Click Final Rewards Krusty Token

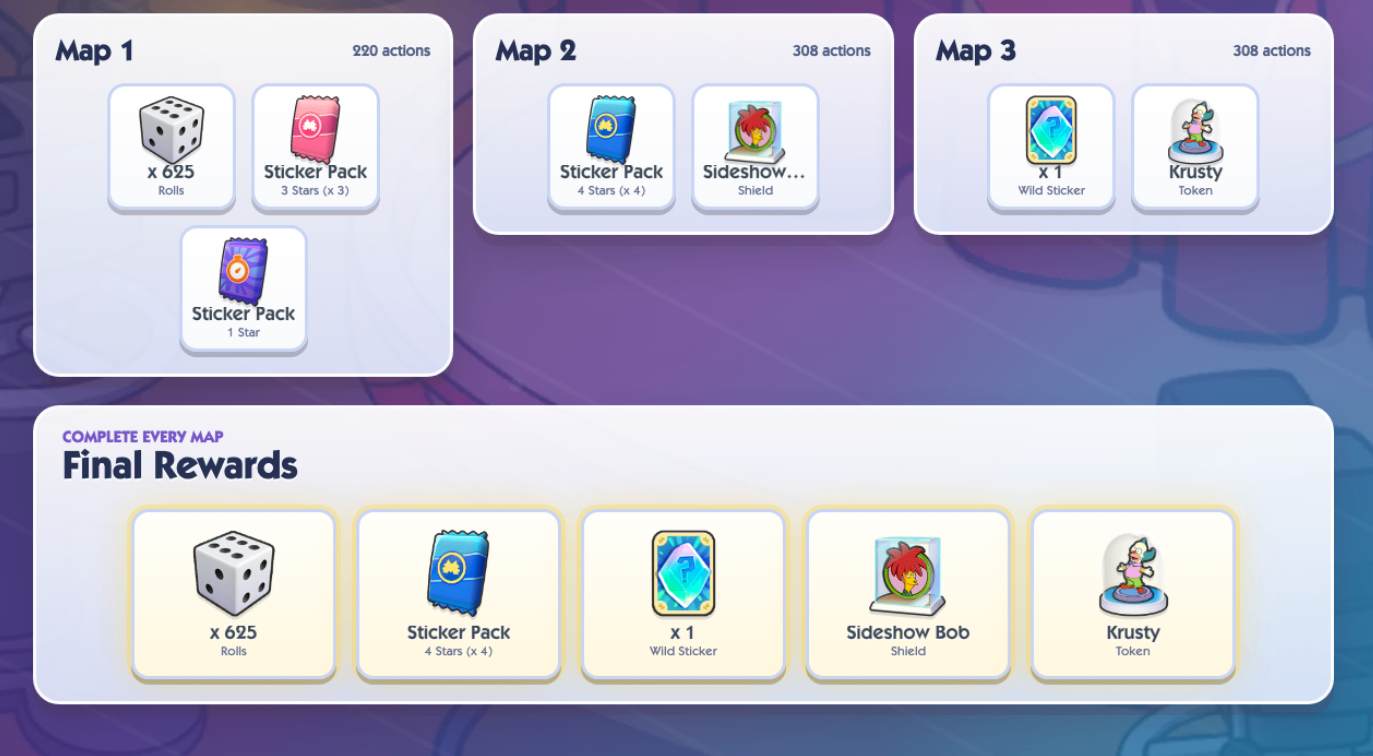1133,594
